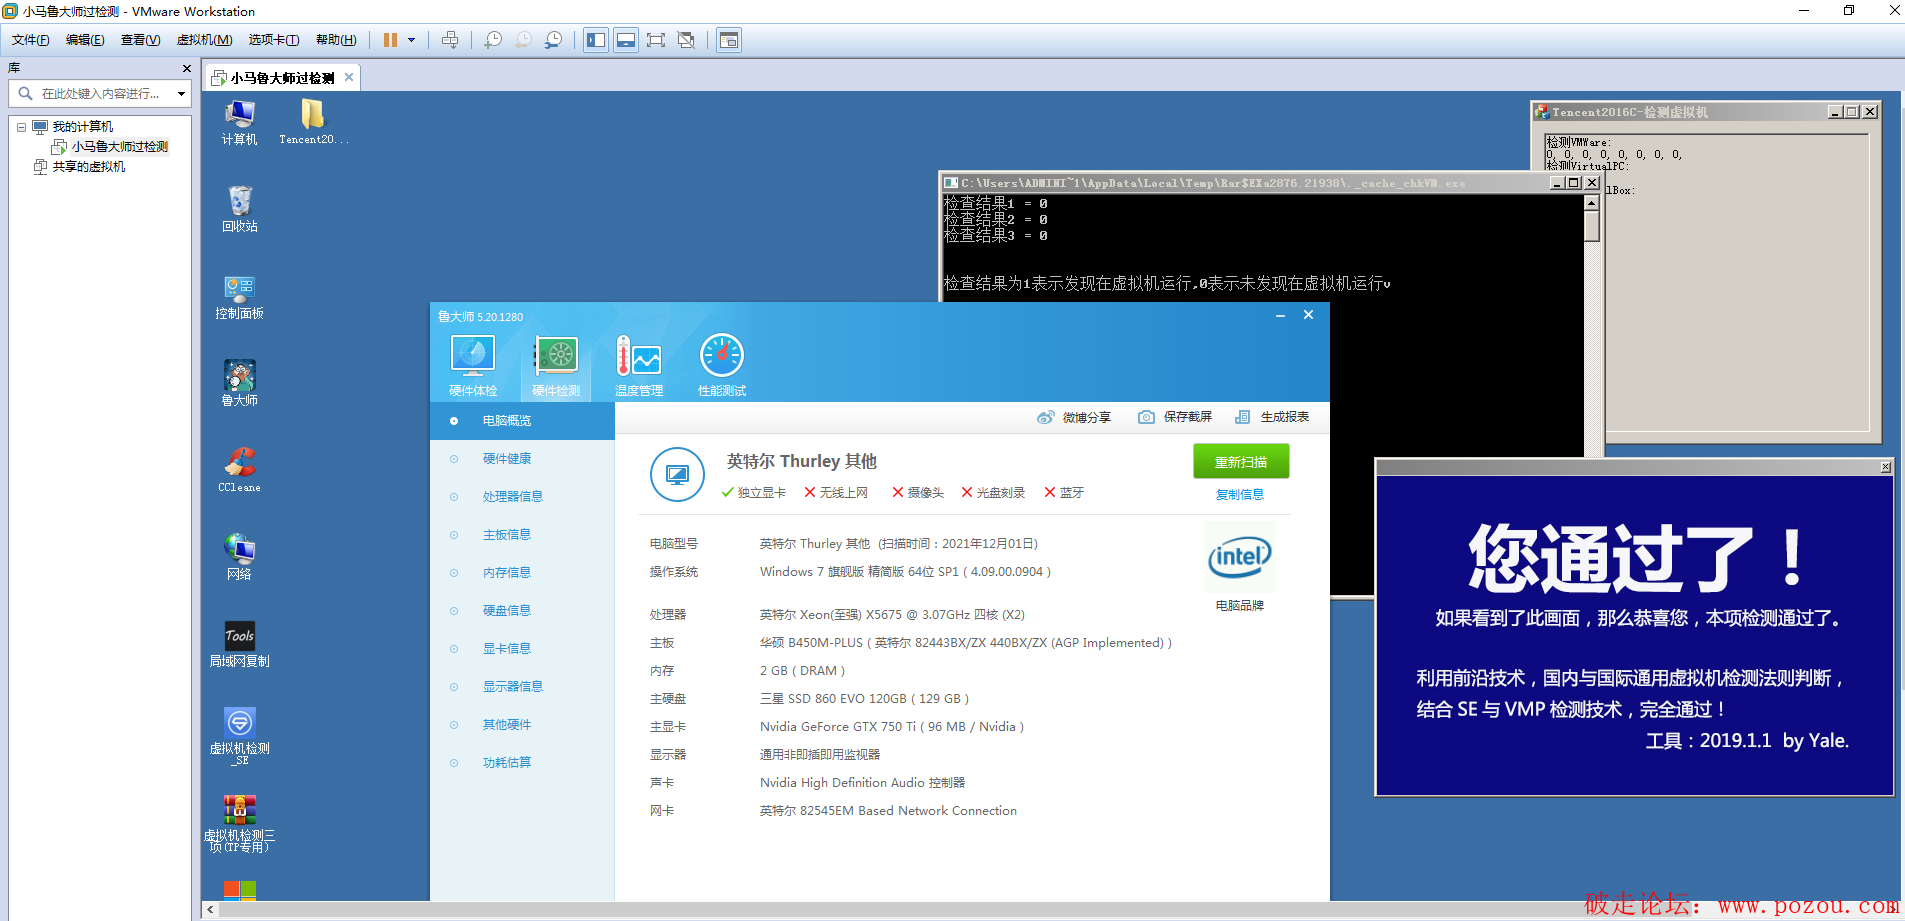Viewport: 1905px width, 921px height.
Task: Open the 回收站 recycle bin icon
Action: click(239, 209)
